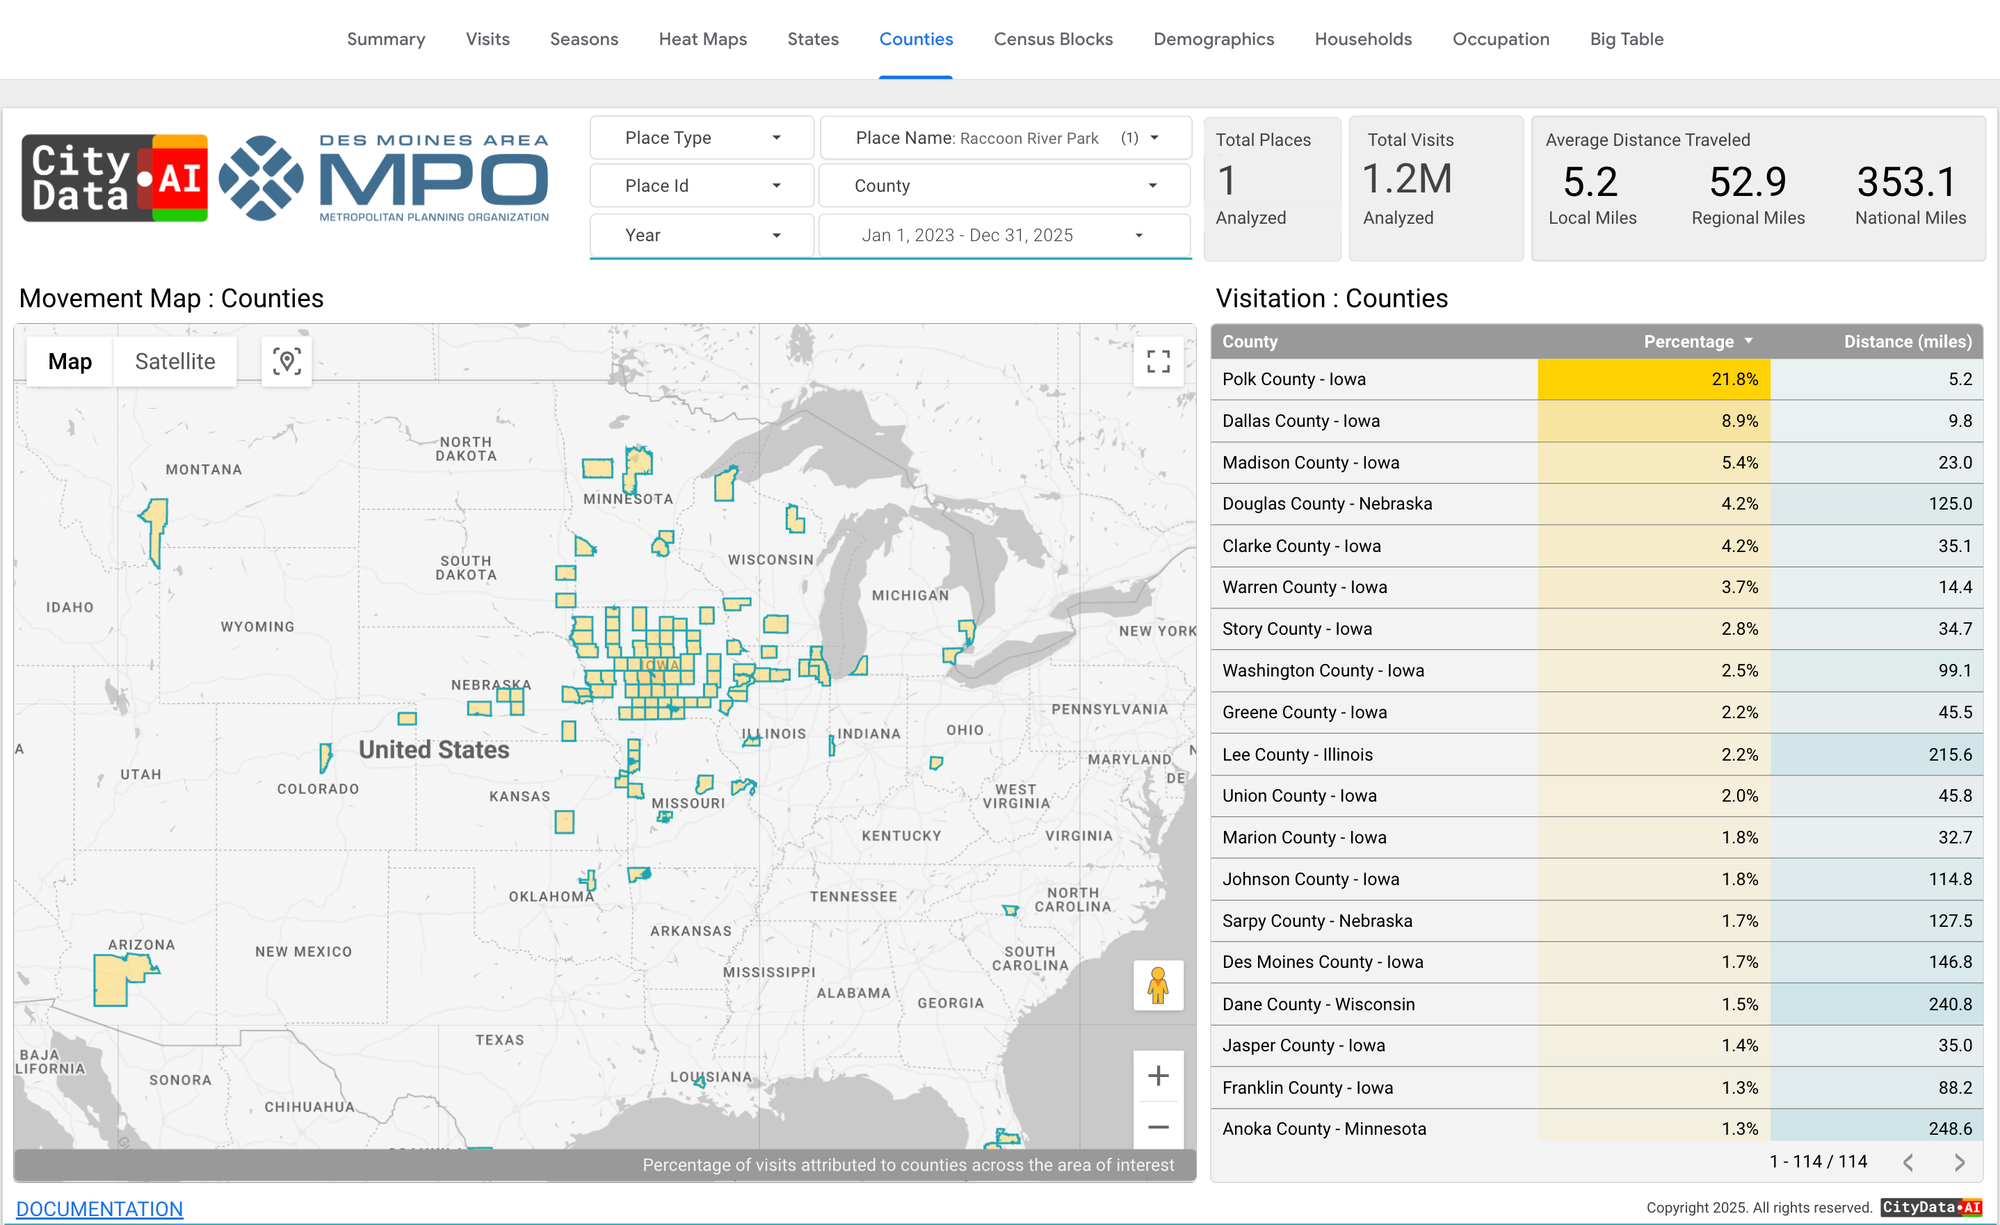Open the Census Blocks tab
This screenshot has height=1225, width=2000.
[x=1053, y=39]
